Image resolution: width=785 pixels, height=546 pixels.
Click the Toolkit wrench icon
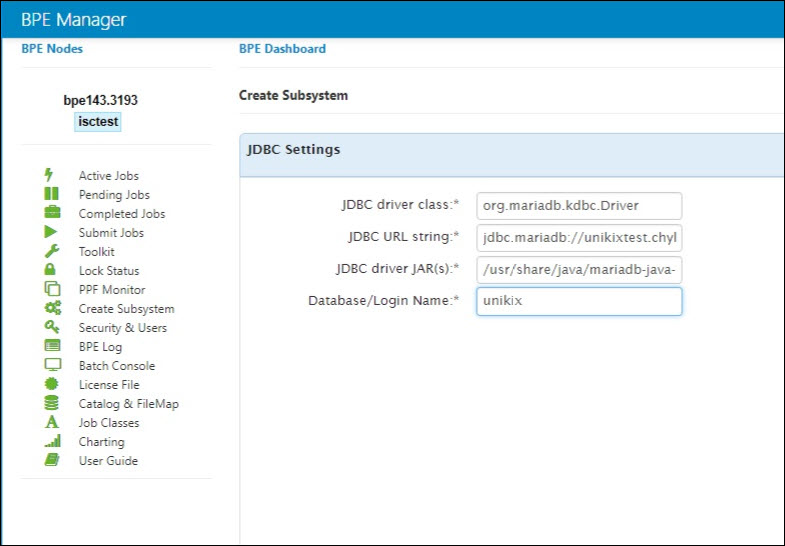point(52,251)
